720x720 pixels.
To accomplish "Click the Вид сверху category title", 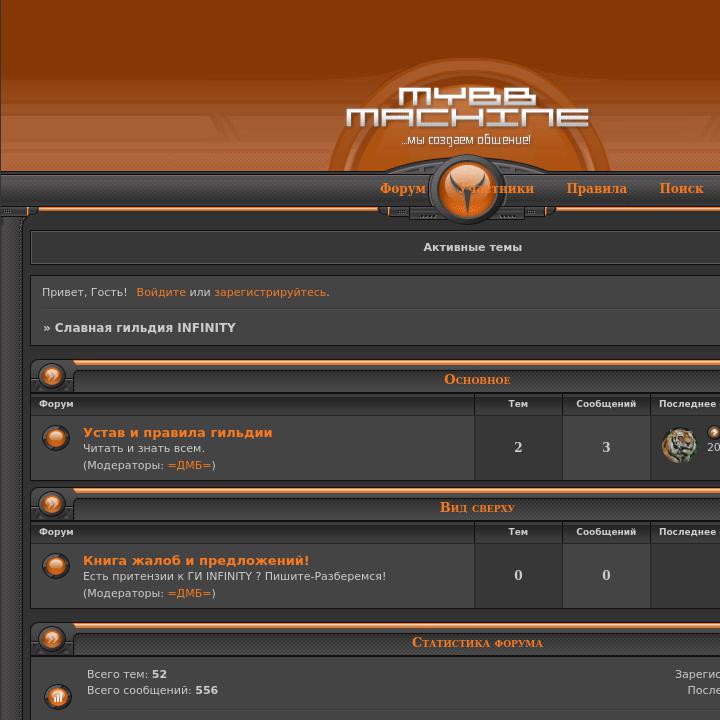I will click(477, 507).
